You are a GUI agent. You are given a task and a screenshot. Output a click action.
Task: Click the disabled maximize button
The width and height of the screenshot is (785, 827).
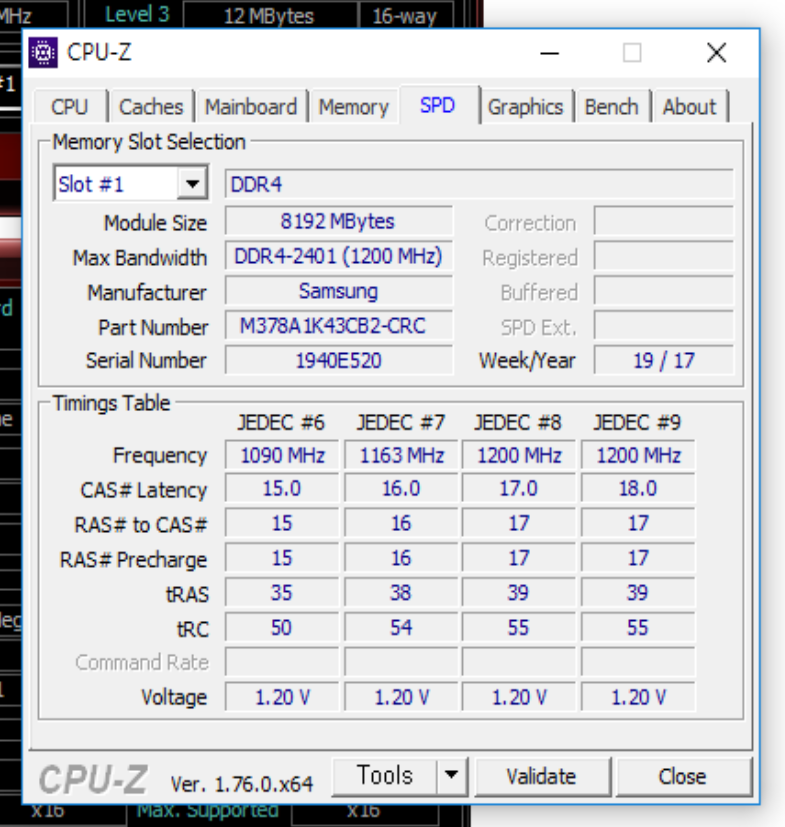[x=632, y=53]
